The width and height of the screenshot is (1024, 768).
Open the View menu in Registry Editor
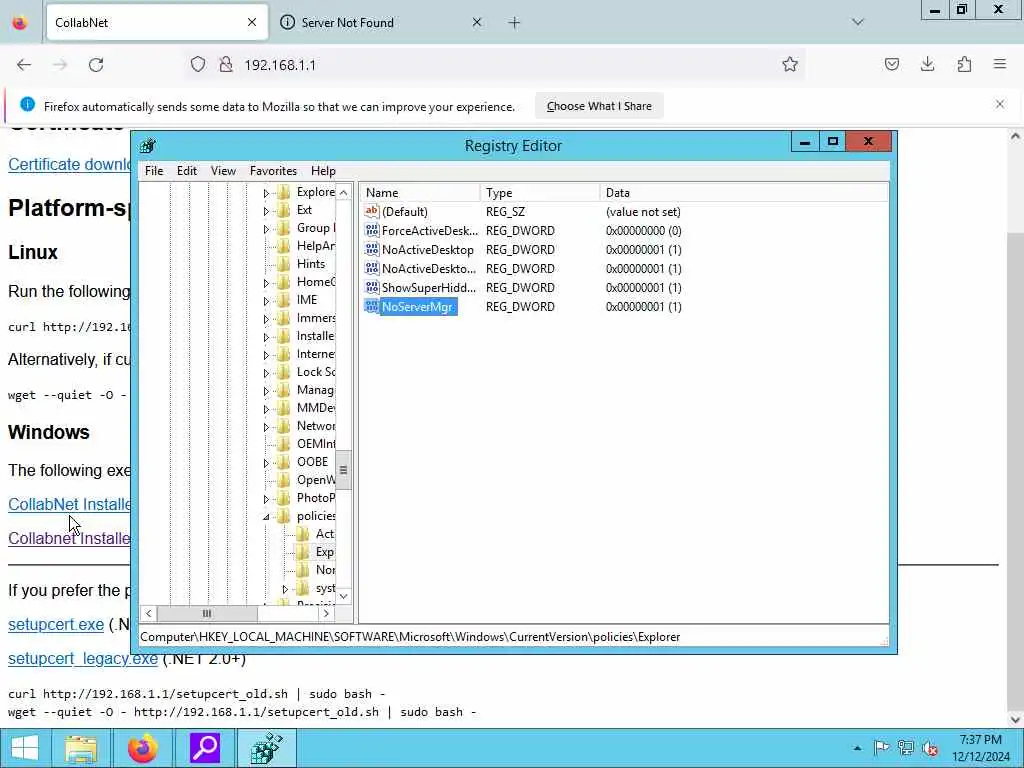(223, 171)
